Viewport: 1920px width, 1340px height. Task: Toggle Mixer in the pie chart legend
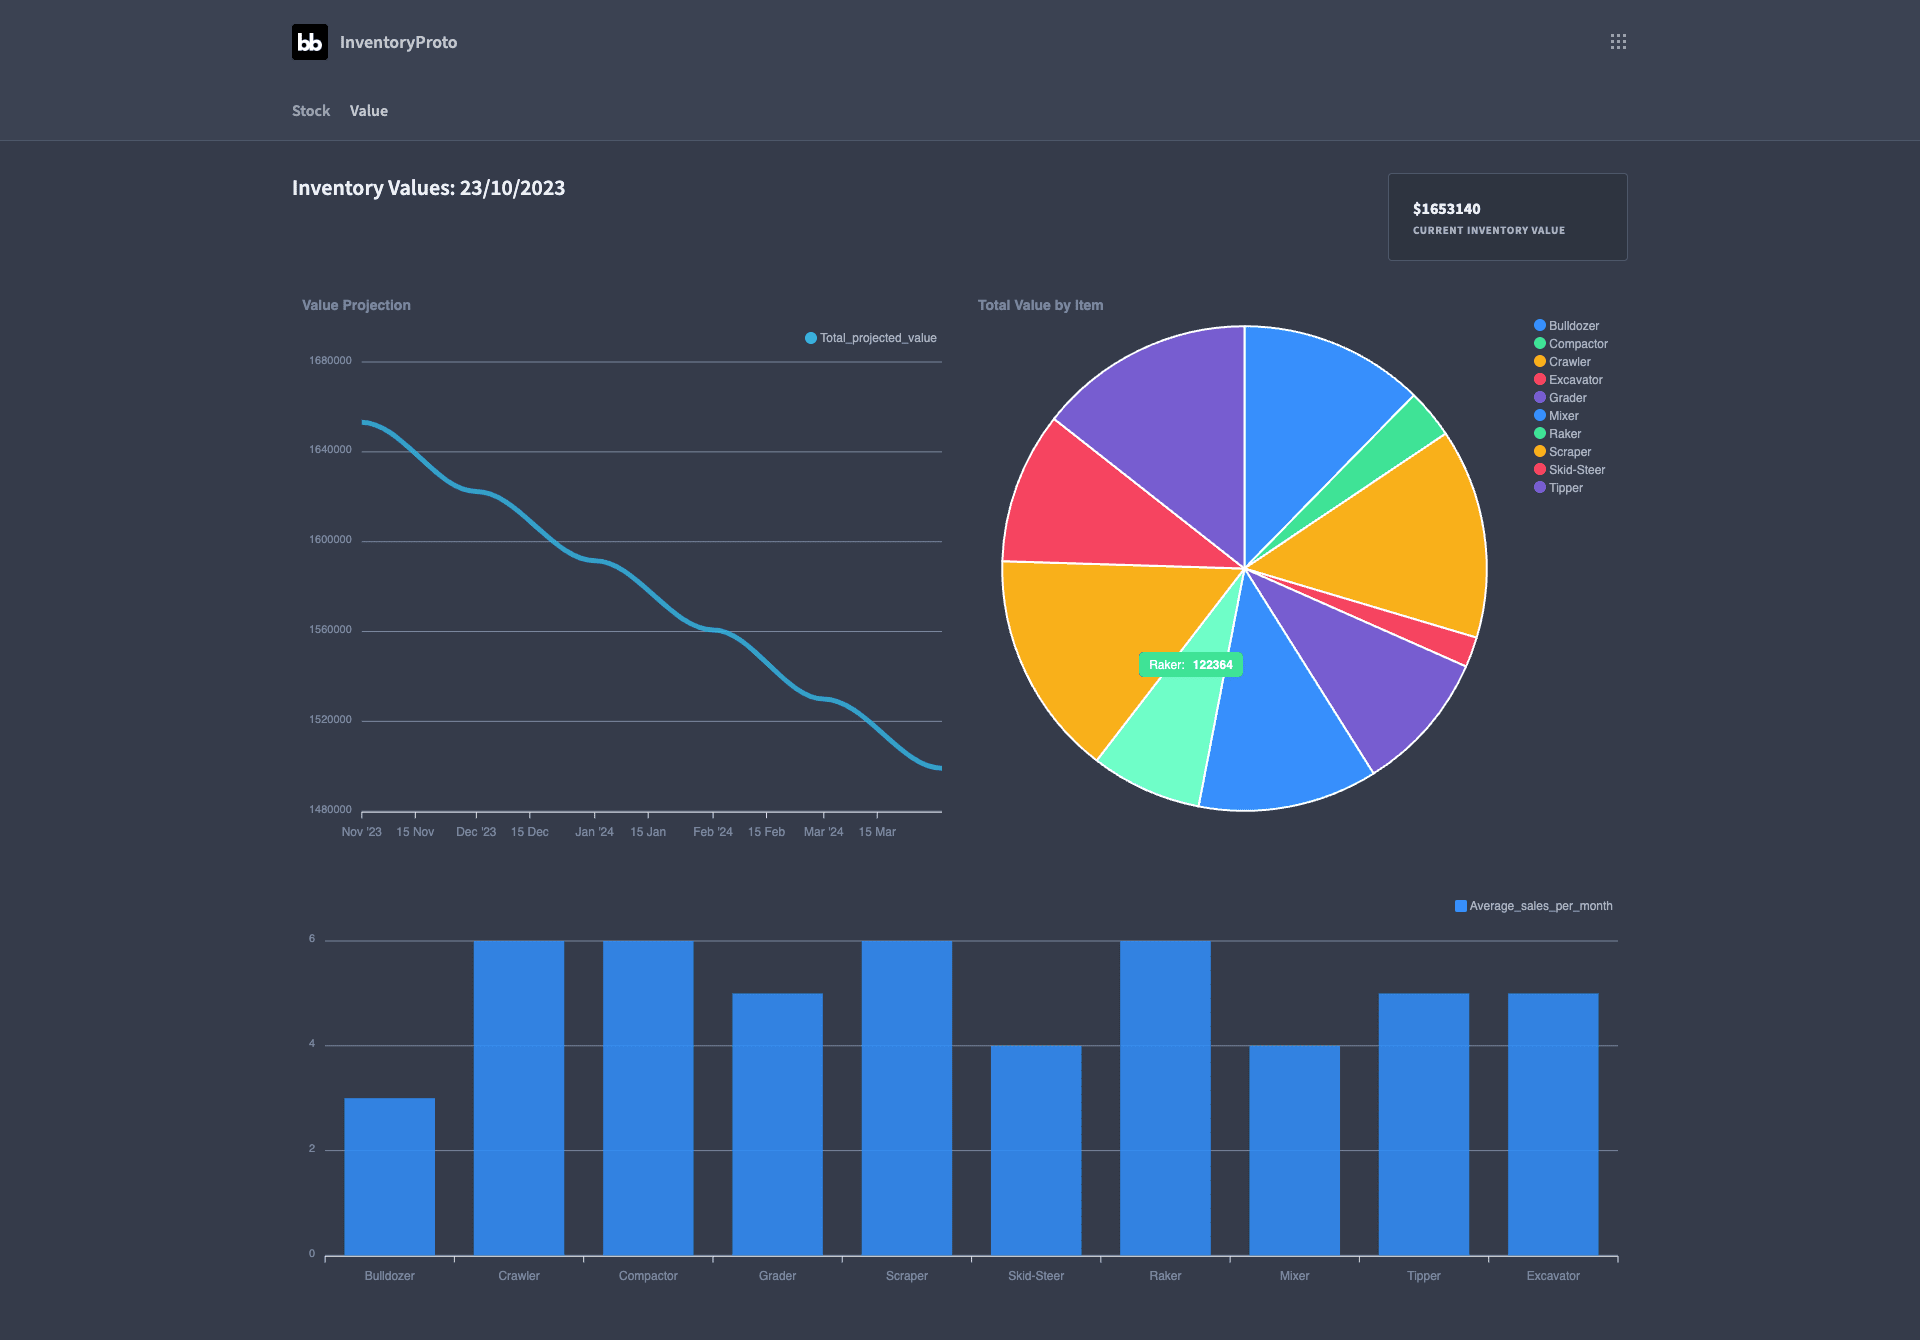tap(1556, 416)
